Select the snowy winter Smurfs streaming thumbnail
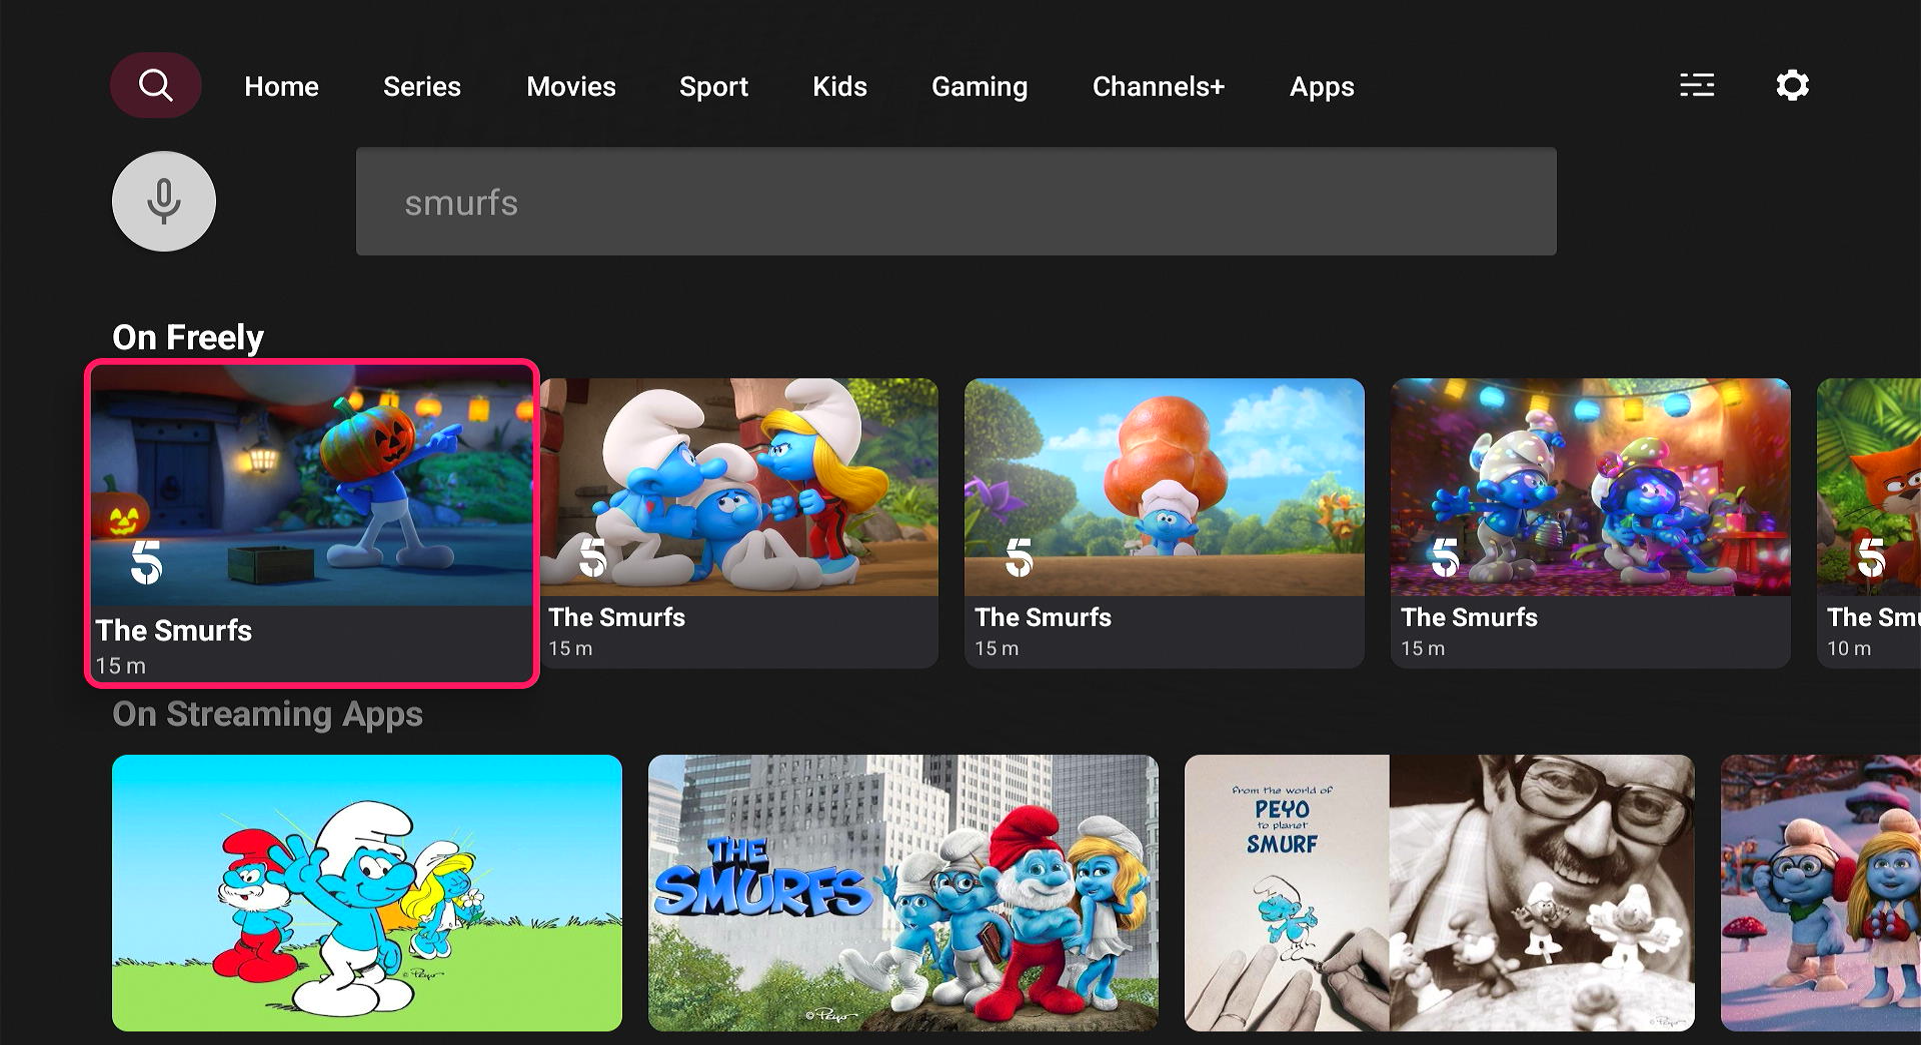The width and height of the screenshot is (1921, 1045). tap(1821, 893)
